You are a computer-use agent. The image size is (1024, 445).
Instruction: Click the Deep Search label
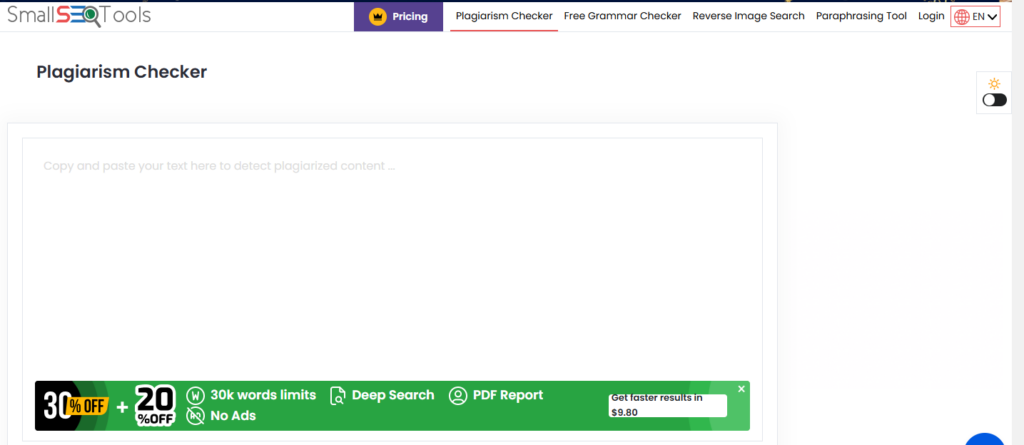[x=393, y=395]
